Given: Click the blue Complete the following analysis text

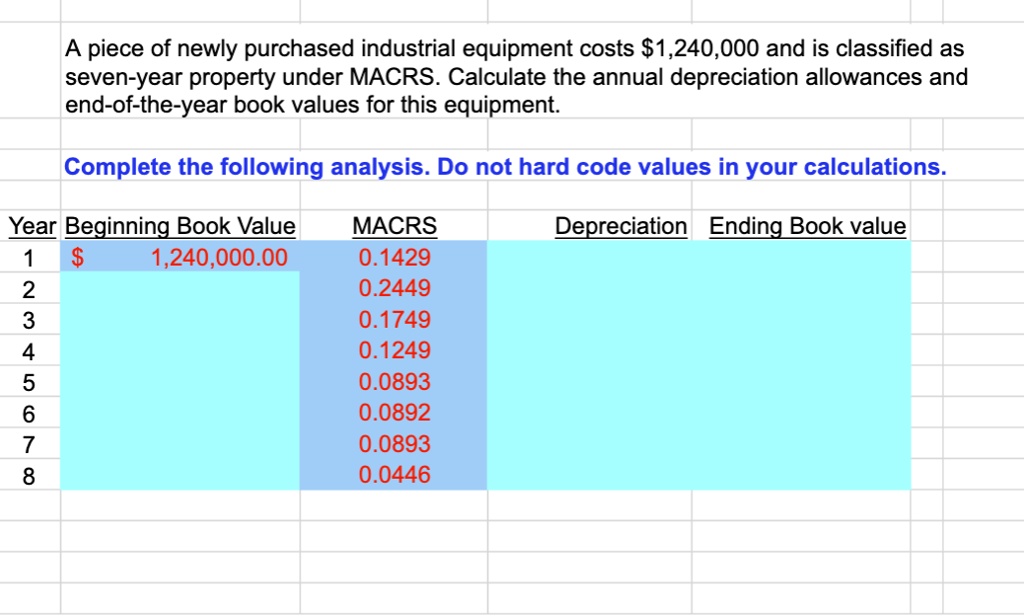Looking at the screenshot, I should coord(504,167).
